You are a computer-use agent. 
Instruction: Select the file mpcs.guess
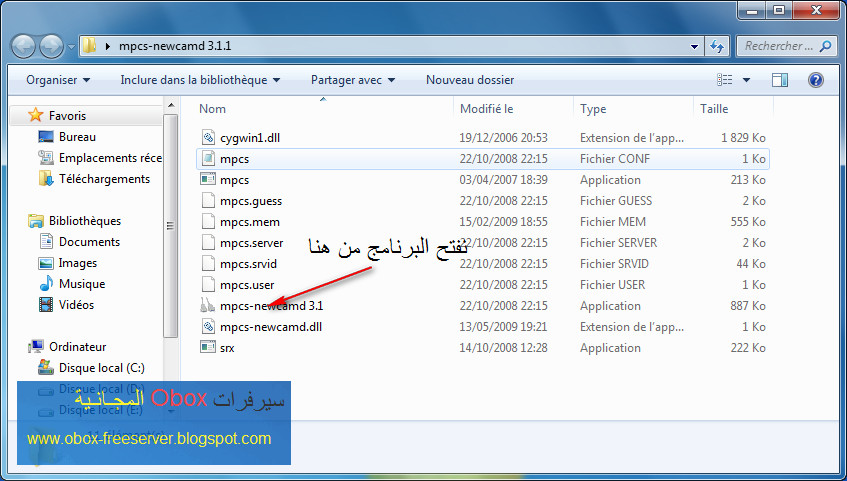[x=251, y=201]
